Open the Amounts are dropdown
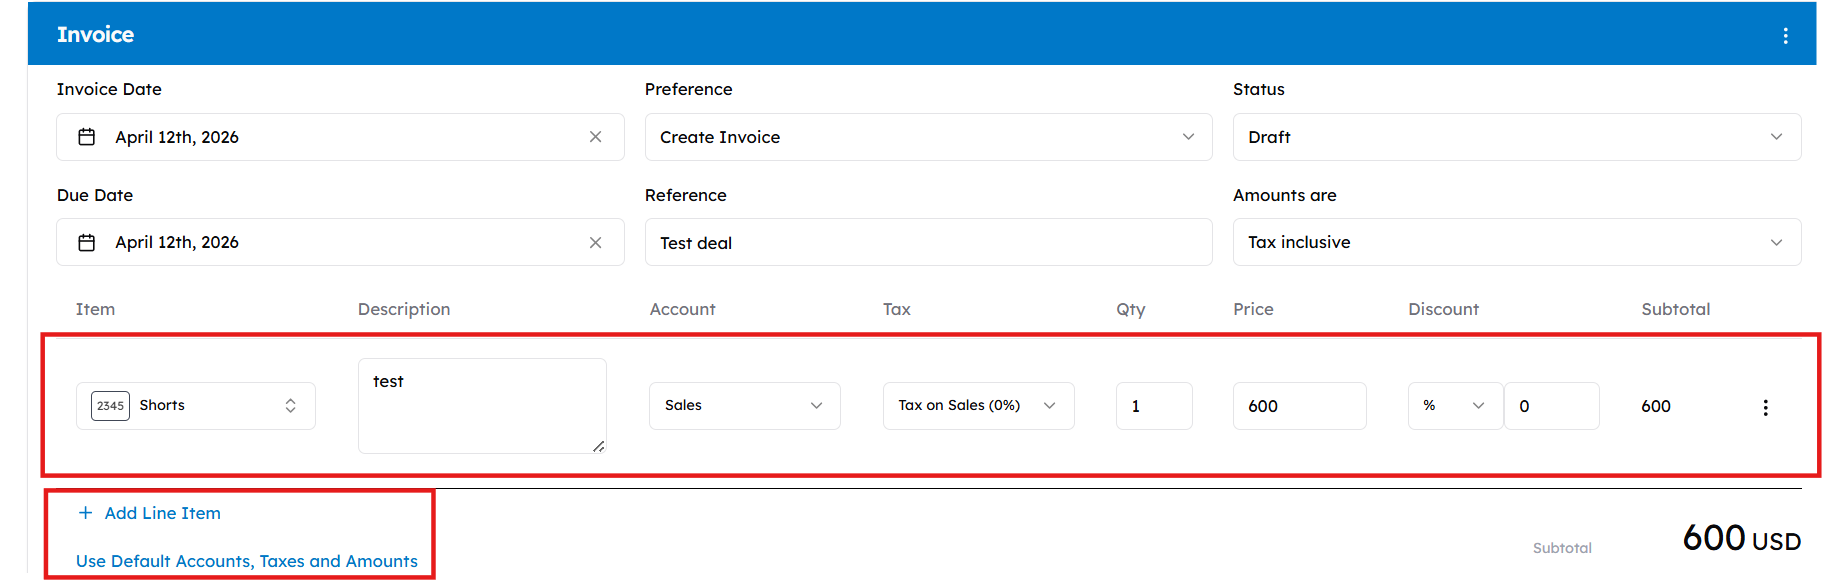This screenshot has height=580, width=1822. coord(1516,242)
